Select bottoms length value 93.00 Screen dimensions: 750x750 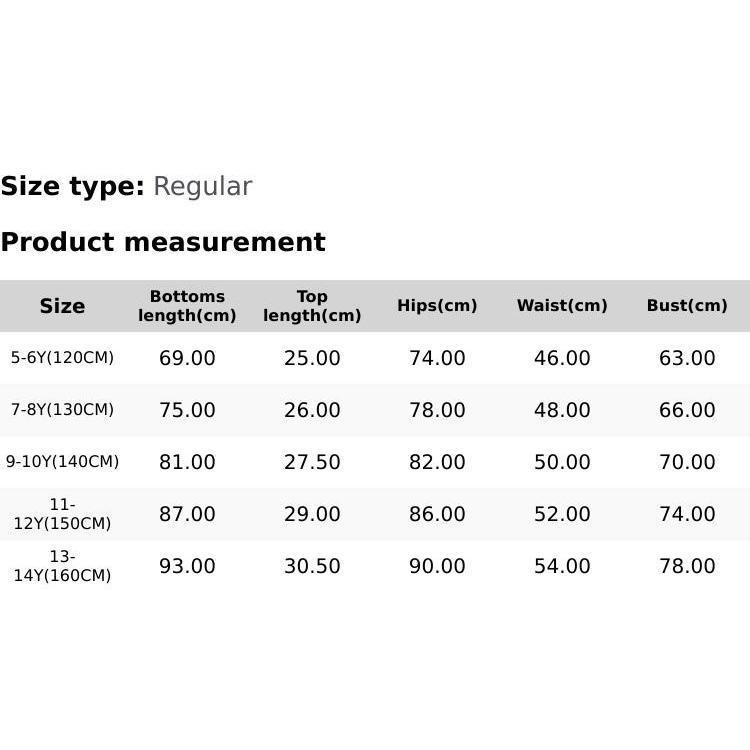[187, 566]
